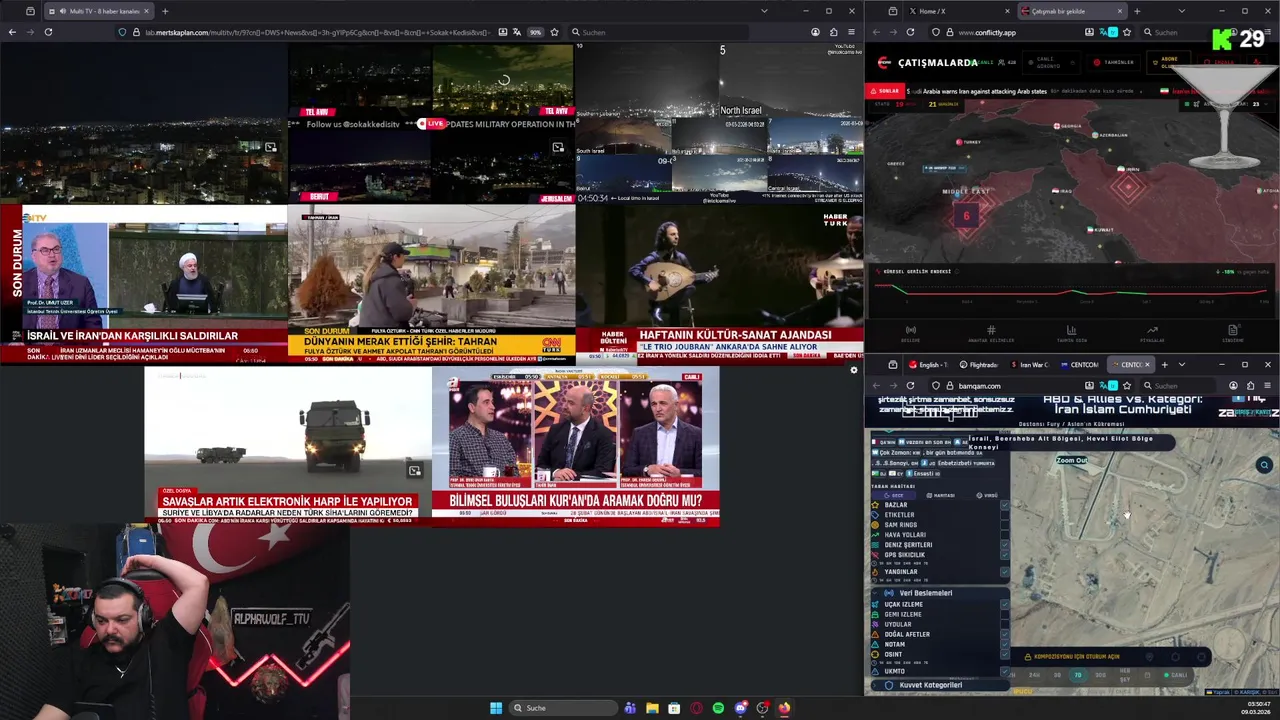Open the TAHMİN bar chart icon
This screenshot has height=720, width=1280.
coord(1071,331)
